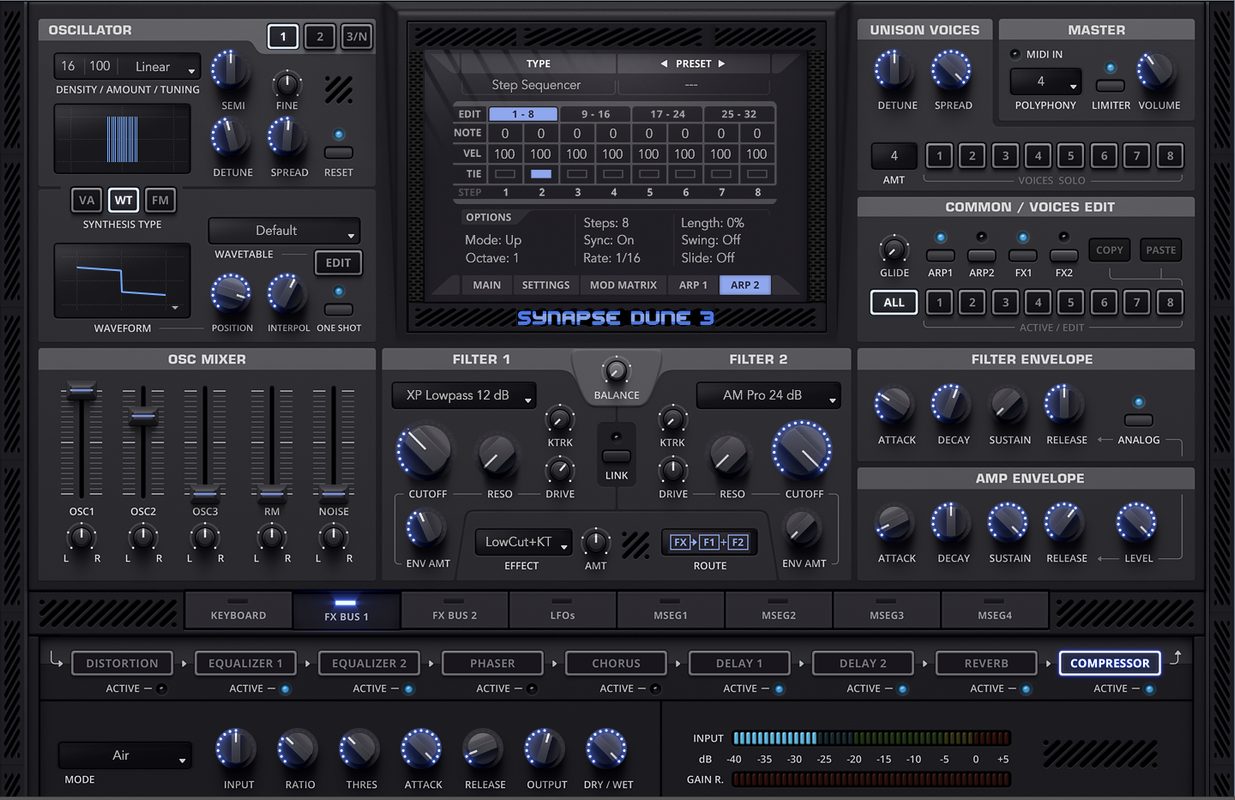Click the wavetable EDIT button
Image resolution: width=1235 pixels, height=800 pixels.
(338, 263)
